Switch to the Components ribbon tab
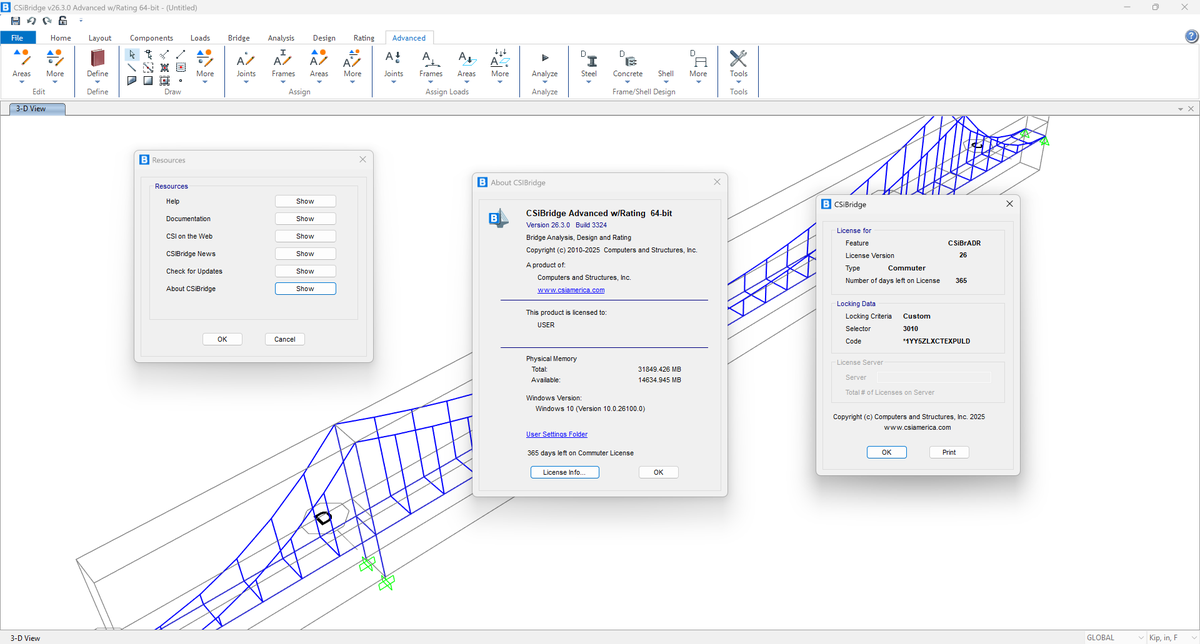This screenshot has width=1200, height=644. coord(151,38)
